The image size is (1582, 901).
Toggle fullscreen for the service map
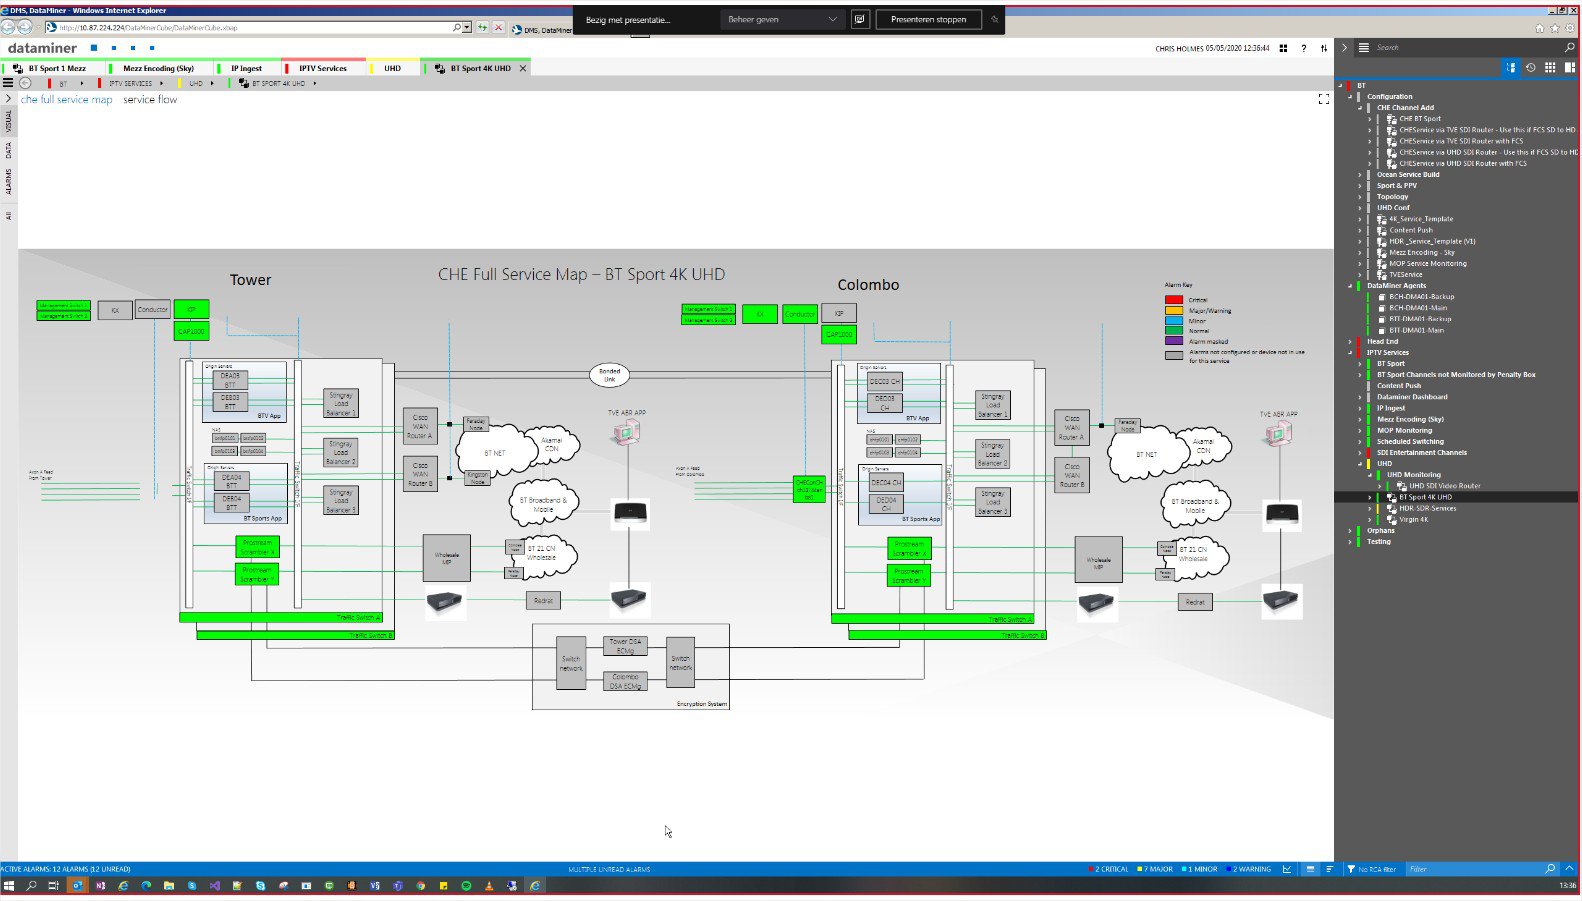click(x=1323, y=99)
